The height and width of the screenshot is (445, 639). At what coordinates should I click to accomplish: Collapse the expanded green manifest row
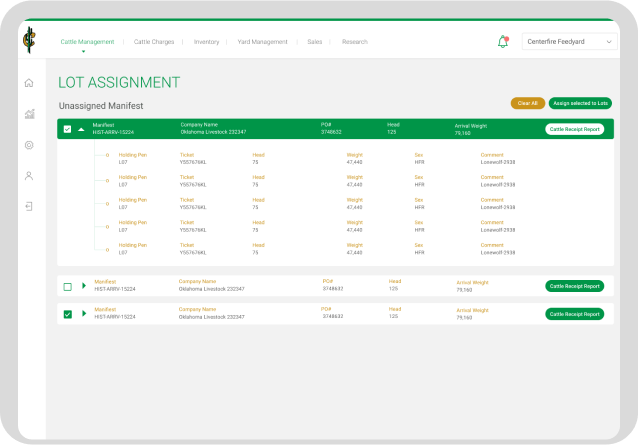(x=81, y=129)
